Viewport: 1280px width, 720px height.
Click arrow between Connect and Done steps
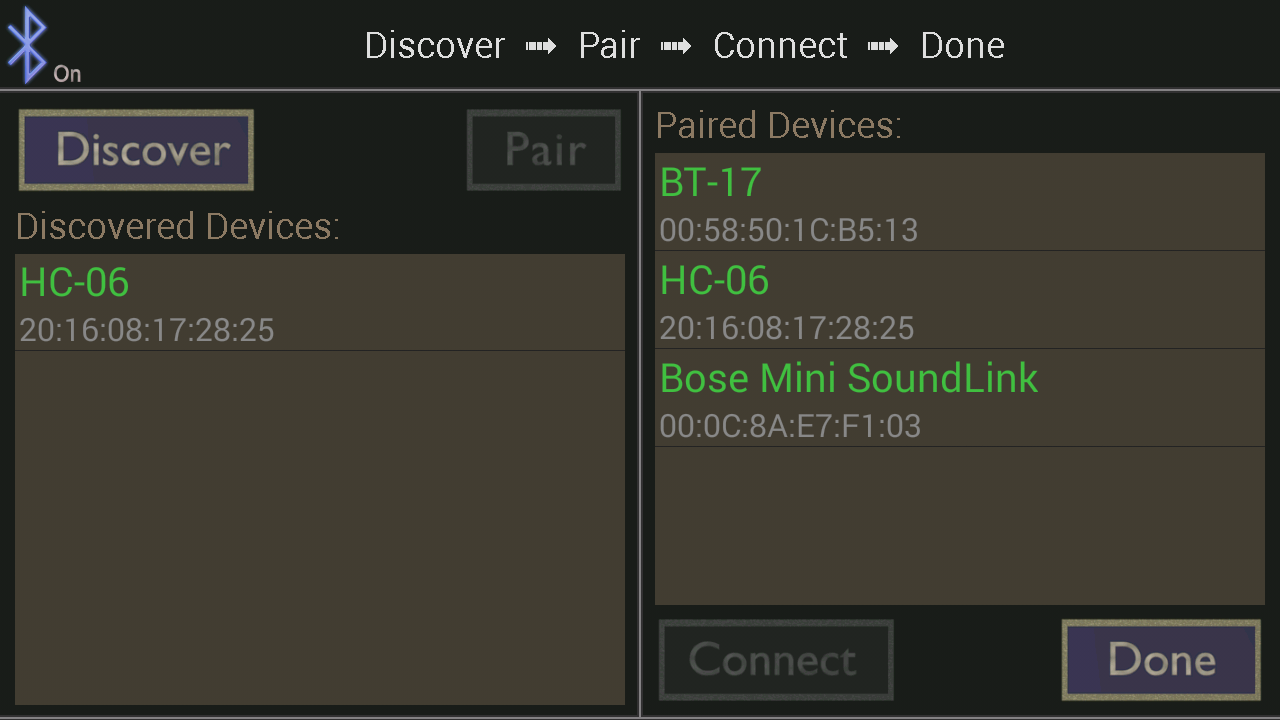pos(883,47)
